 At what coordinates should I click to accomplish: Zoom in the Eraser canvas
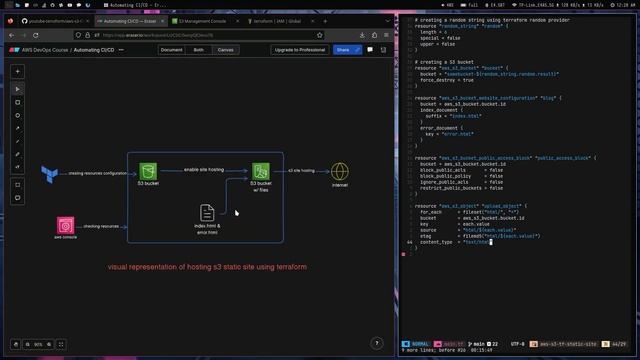49,344
